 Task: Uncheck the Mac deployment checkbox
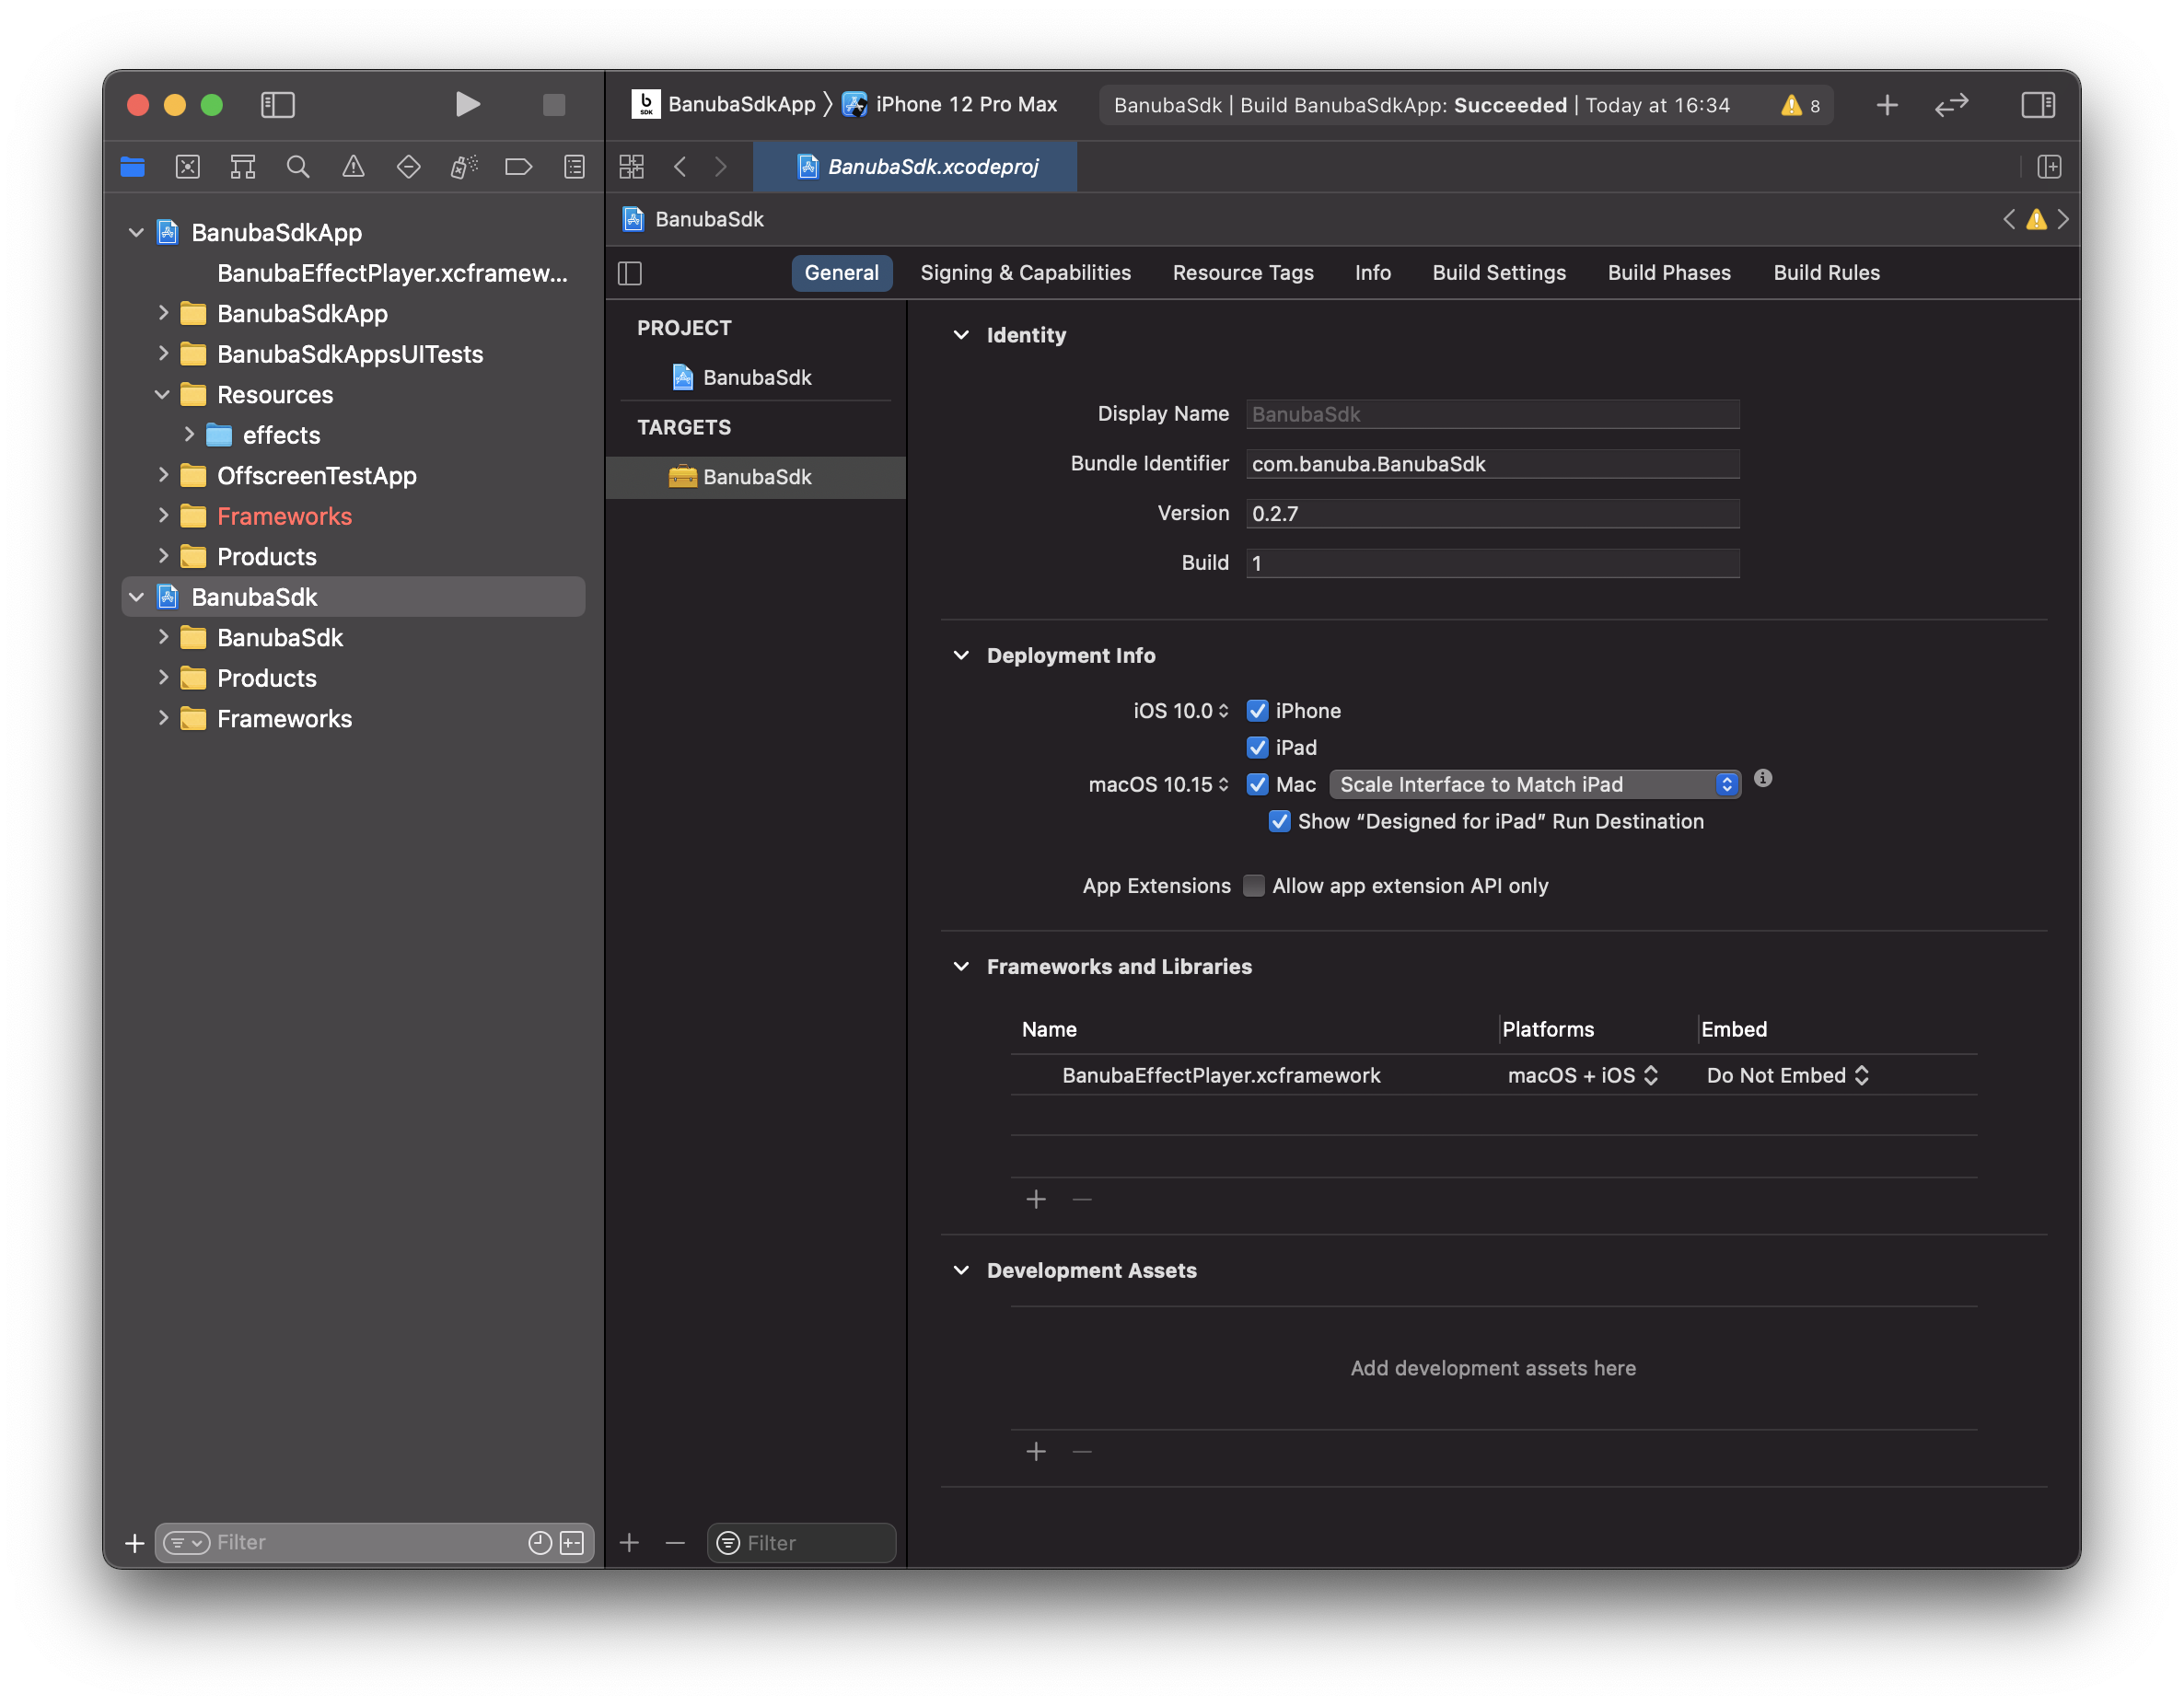(1257, 785)
